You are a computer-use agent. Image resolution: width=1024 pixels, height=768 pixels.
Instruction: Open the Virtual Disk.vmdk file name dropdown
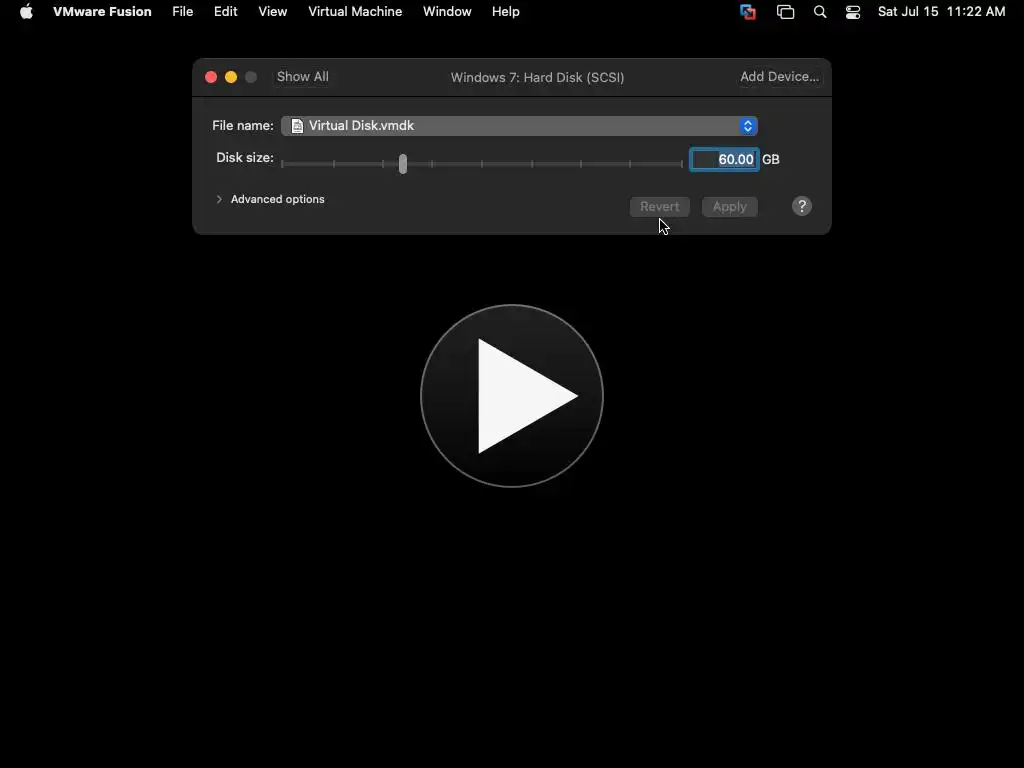(x=519, y=125)
